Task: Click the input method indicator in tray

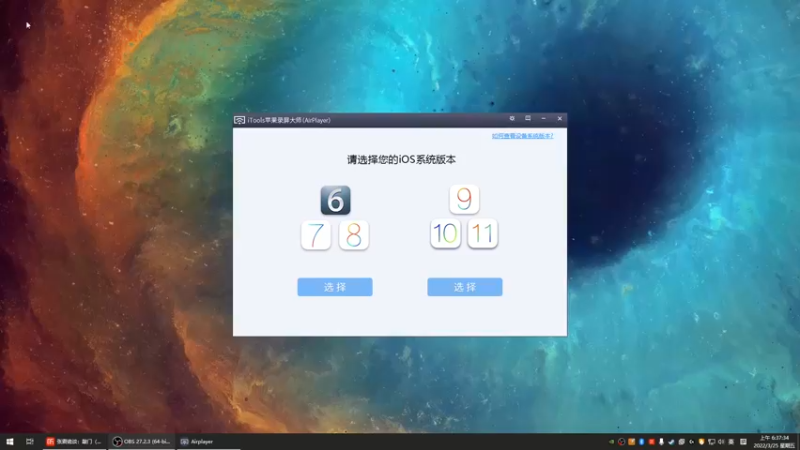Action: pyautogui.click(x=731, y=442)
